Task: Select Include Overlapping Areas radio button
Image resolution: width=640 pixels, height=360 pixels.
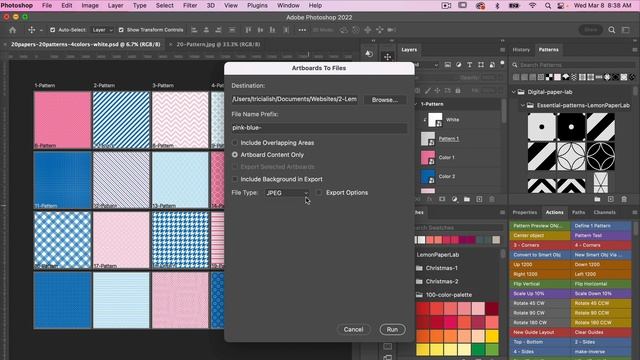Action: coord(235,143)
